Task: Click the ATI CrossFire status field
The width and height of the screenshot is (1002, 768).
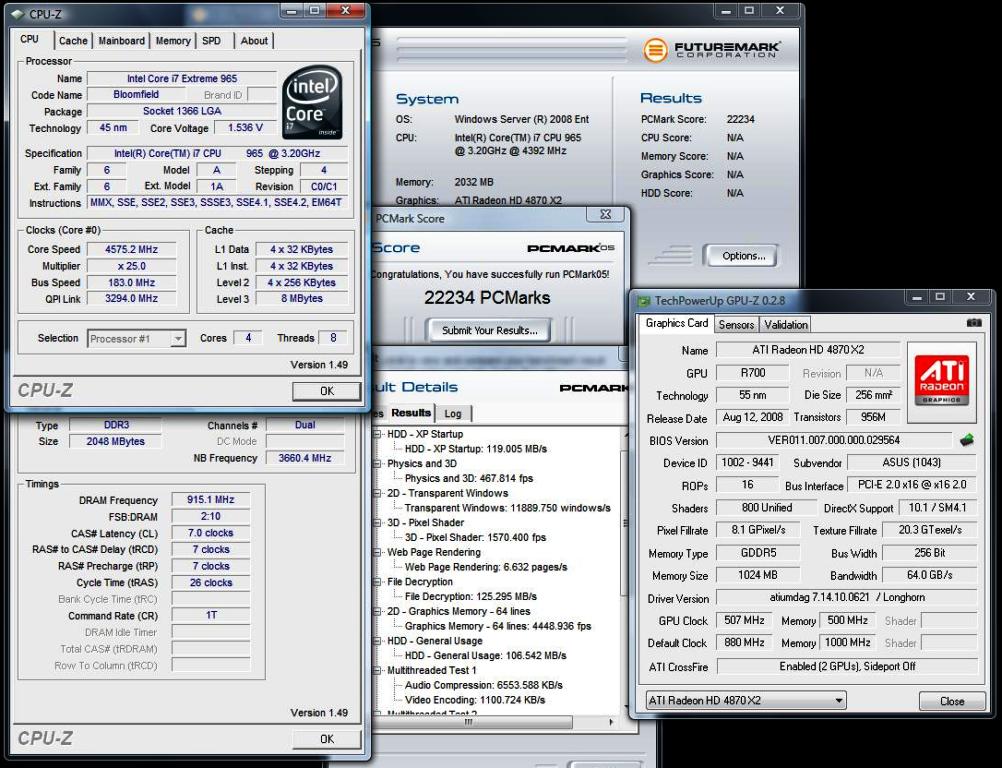Action: (847, 666)
